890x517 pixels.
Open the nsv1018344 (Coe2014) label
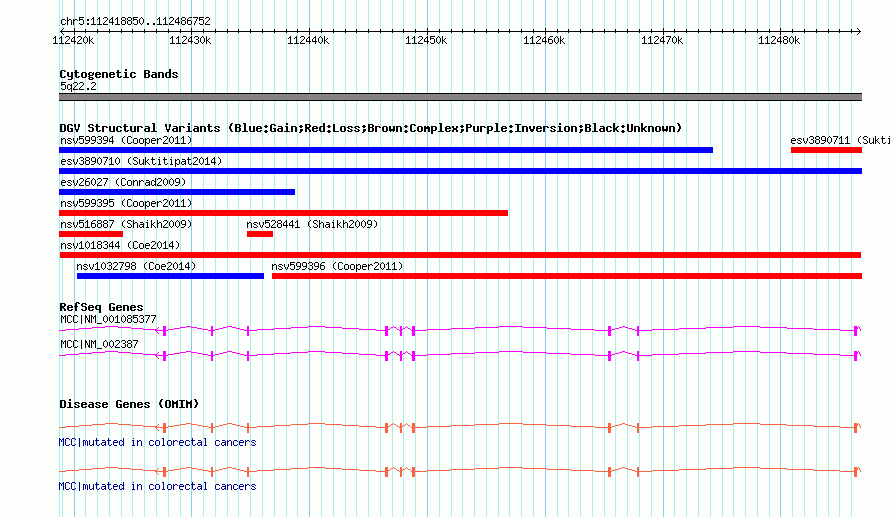(x=120, y=245)
